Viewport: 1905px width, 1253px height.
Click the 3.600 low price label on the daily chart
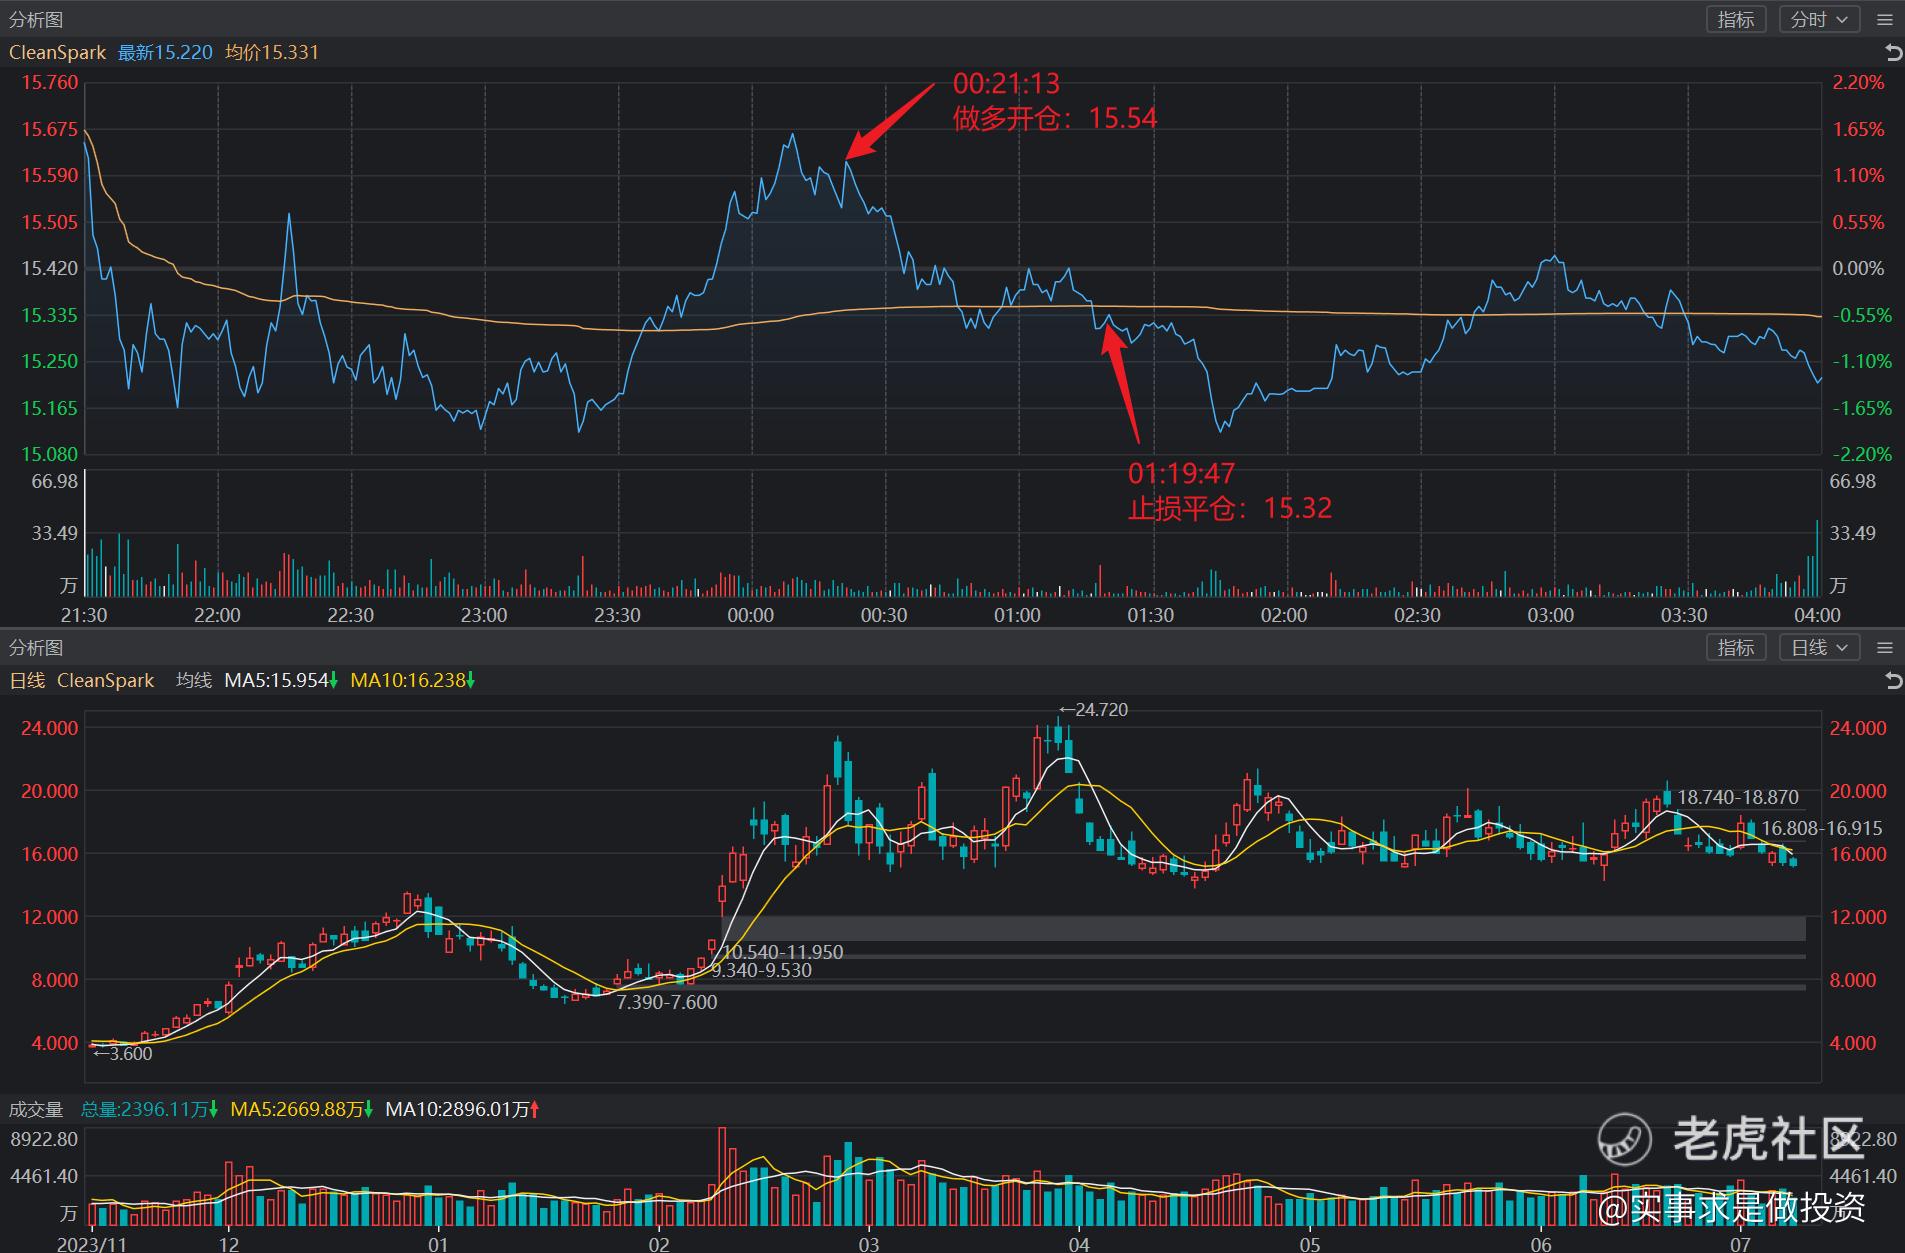[x=122, y=1053]
